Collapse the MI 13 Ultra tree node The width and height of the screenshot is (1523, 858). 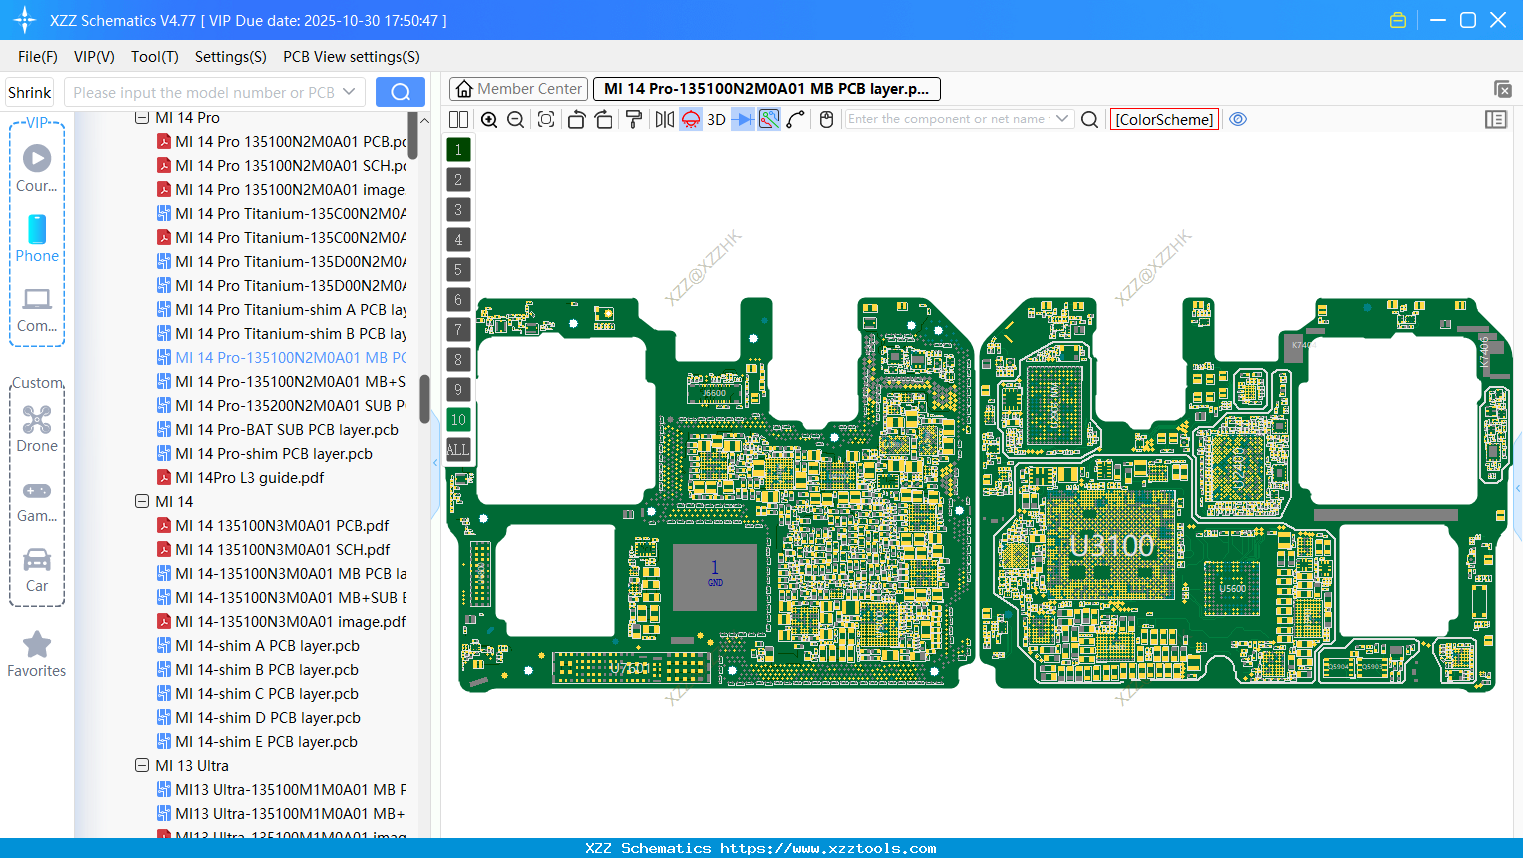143,765
